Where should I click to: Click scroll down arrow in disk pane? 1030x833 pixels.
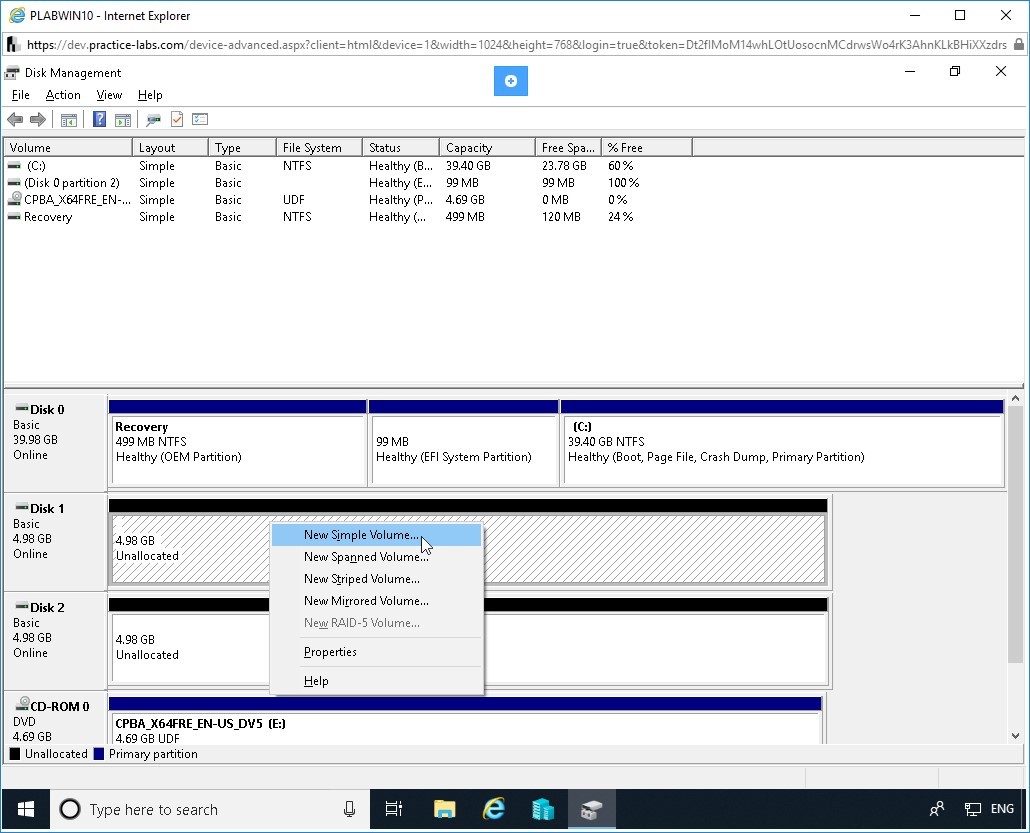click(1016, 736)
